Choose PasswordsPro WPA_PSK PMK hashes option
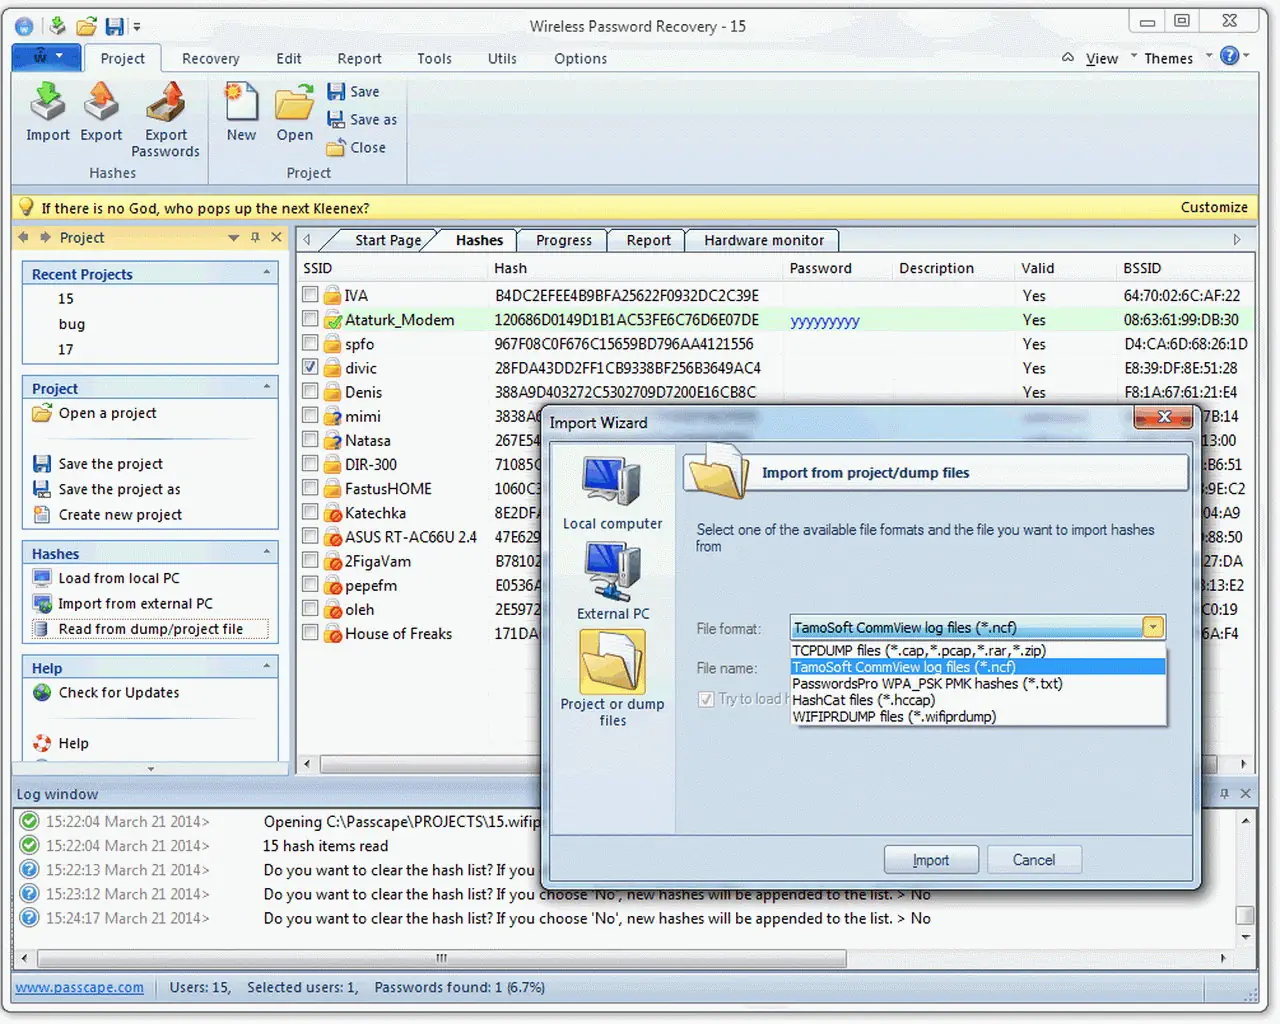Image resolution: width=1280 pixels, height=1024 pixels. (978, 683)
